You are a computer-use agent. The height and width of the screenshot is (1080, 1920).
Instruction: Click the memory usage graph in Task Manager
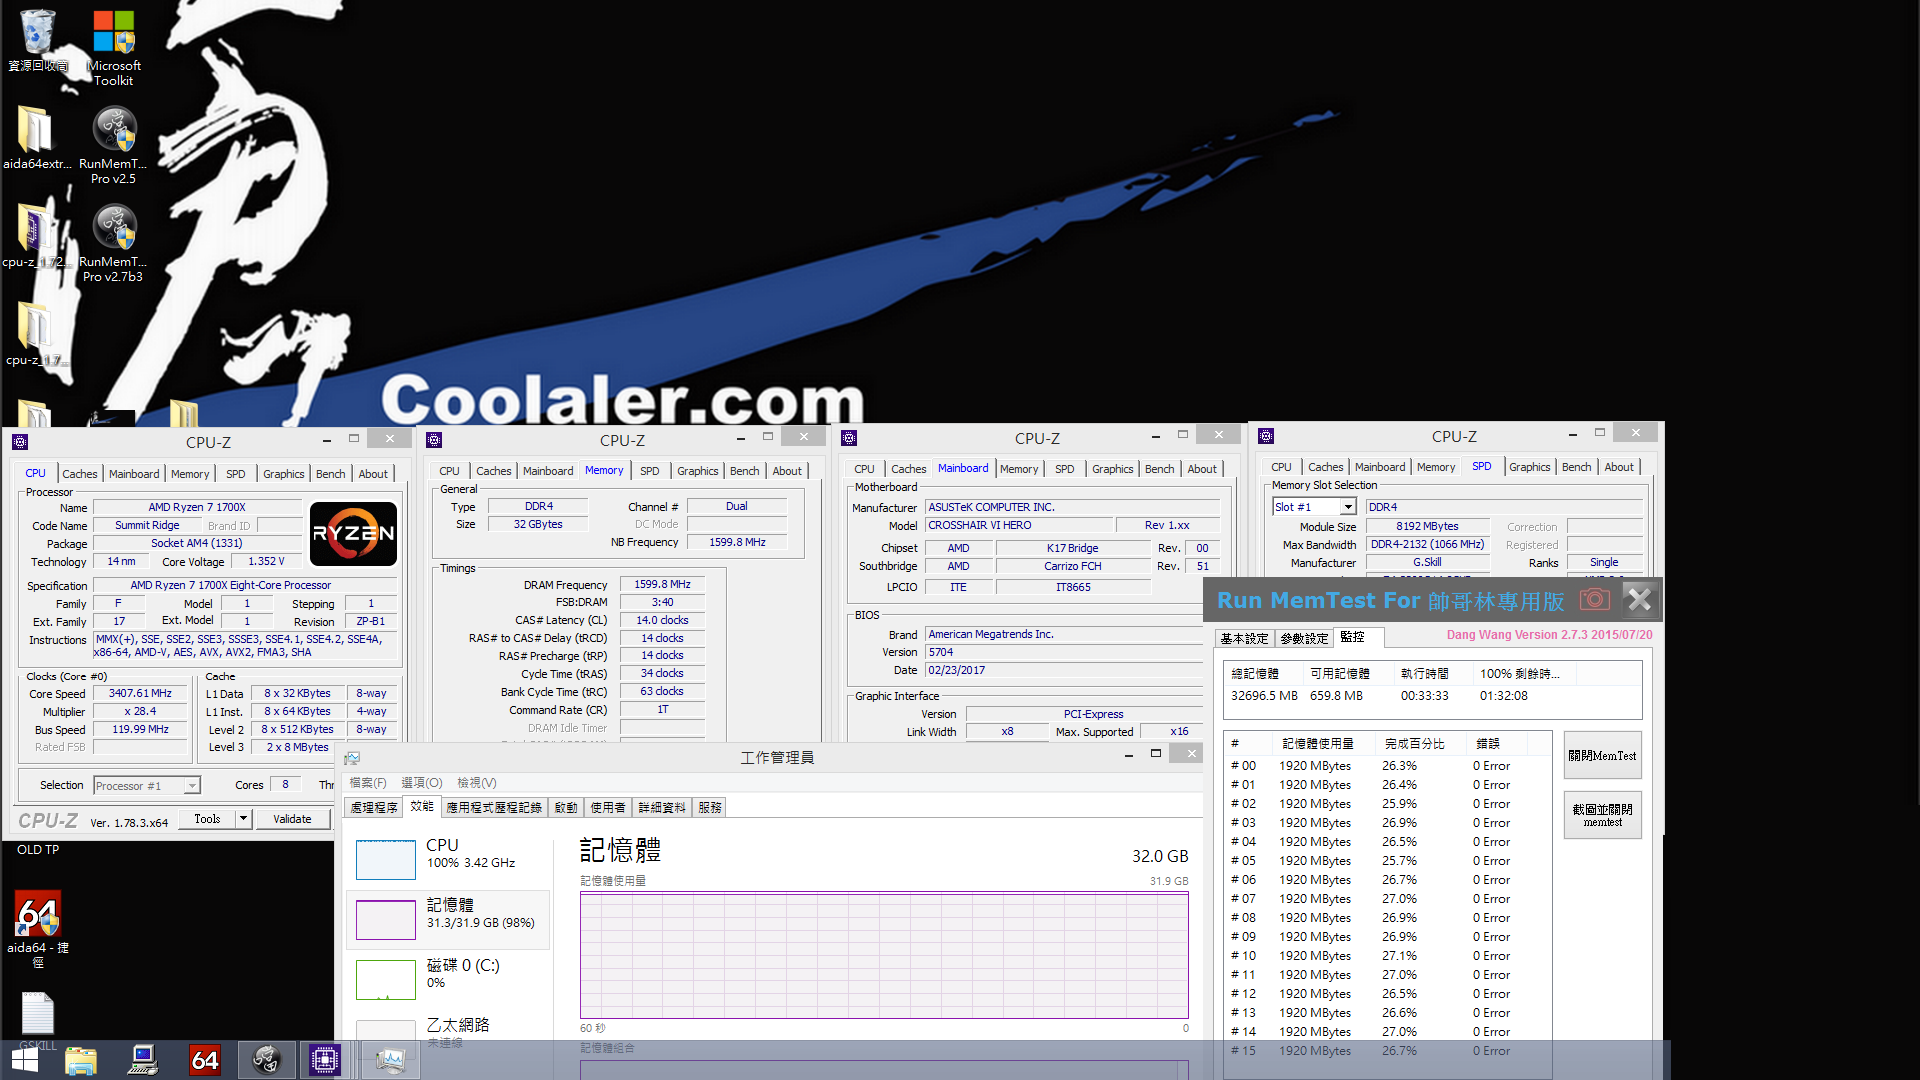pos(884,955)
